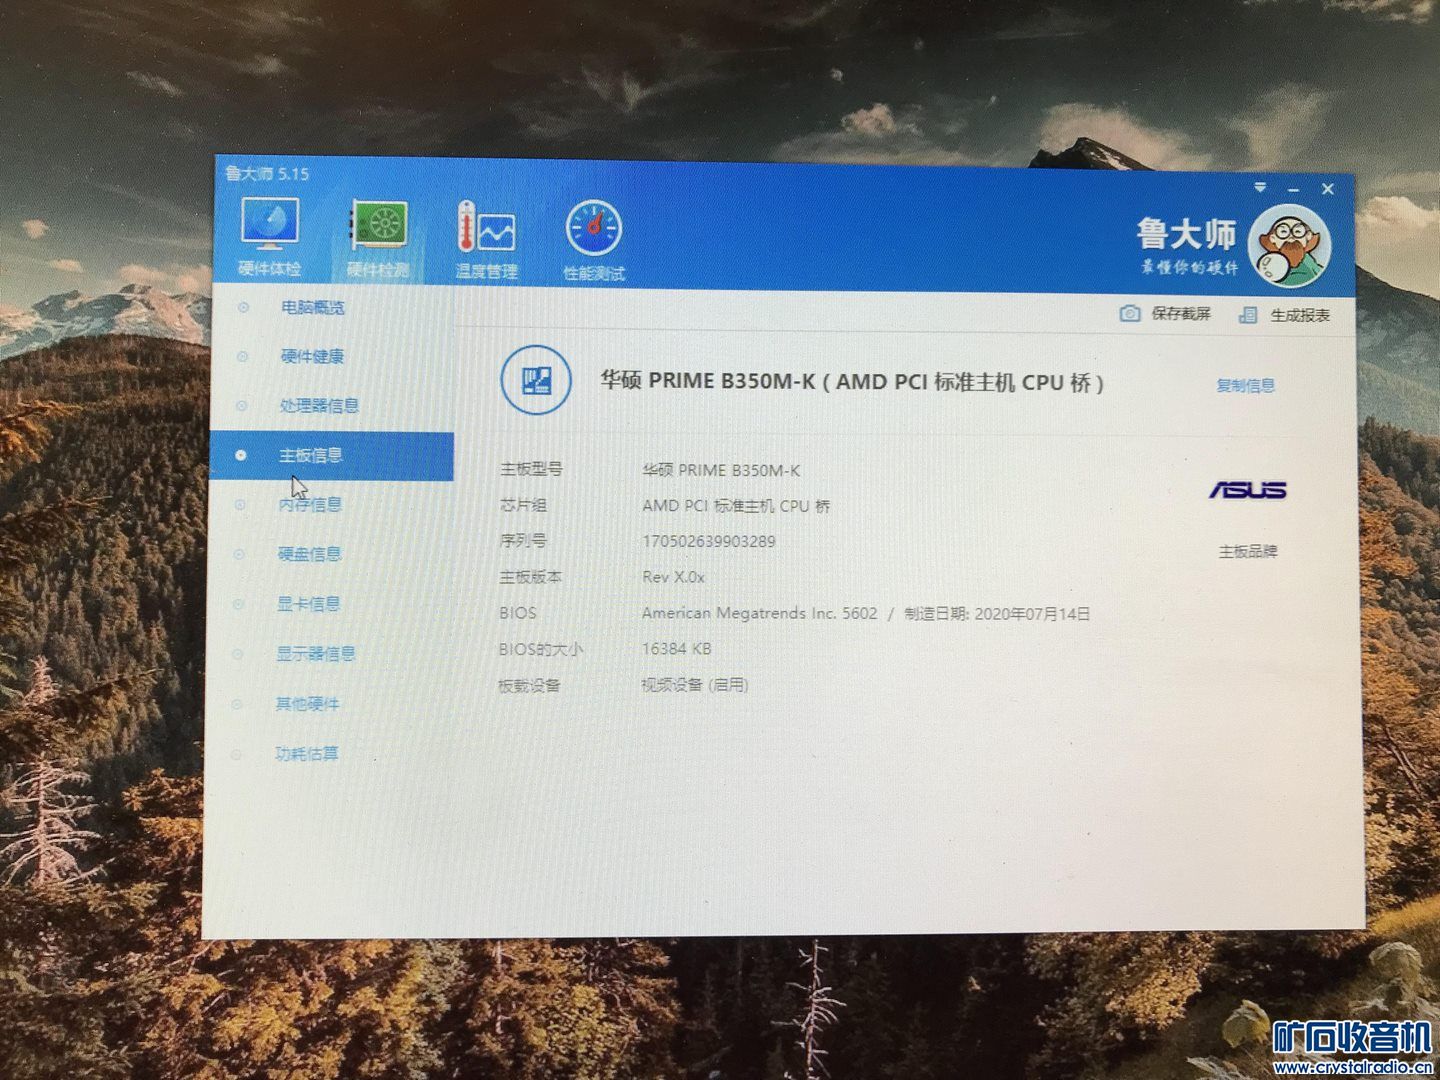Click the 板载设备 value 视频设备 (启用)
This screenshot has width=1440, height=1080.
click(694, 685)
